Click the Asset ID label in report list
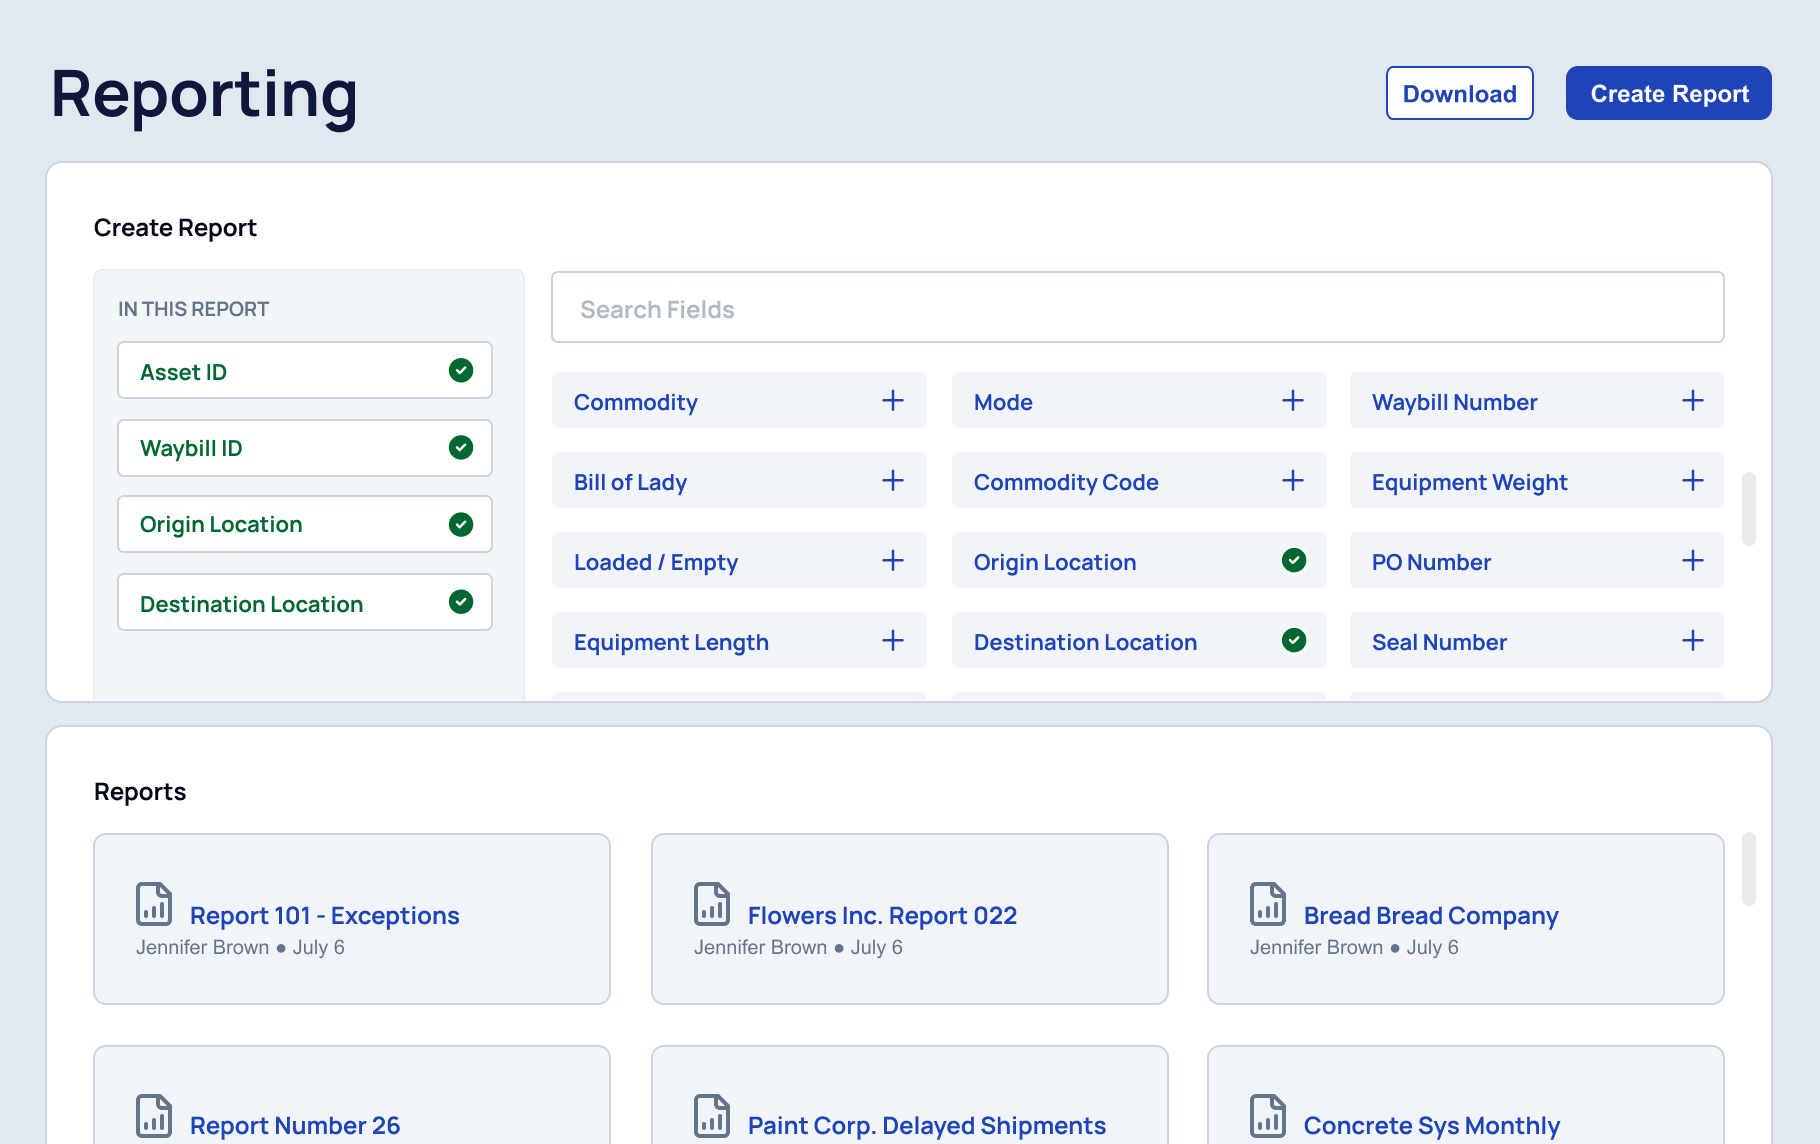 tap(184, 372)
